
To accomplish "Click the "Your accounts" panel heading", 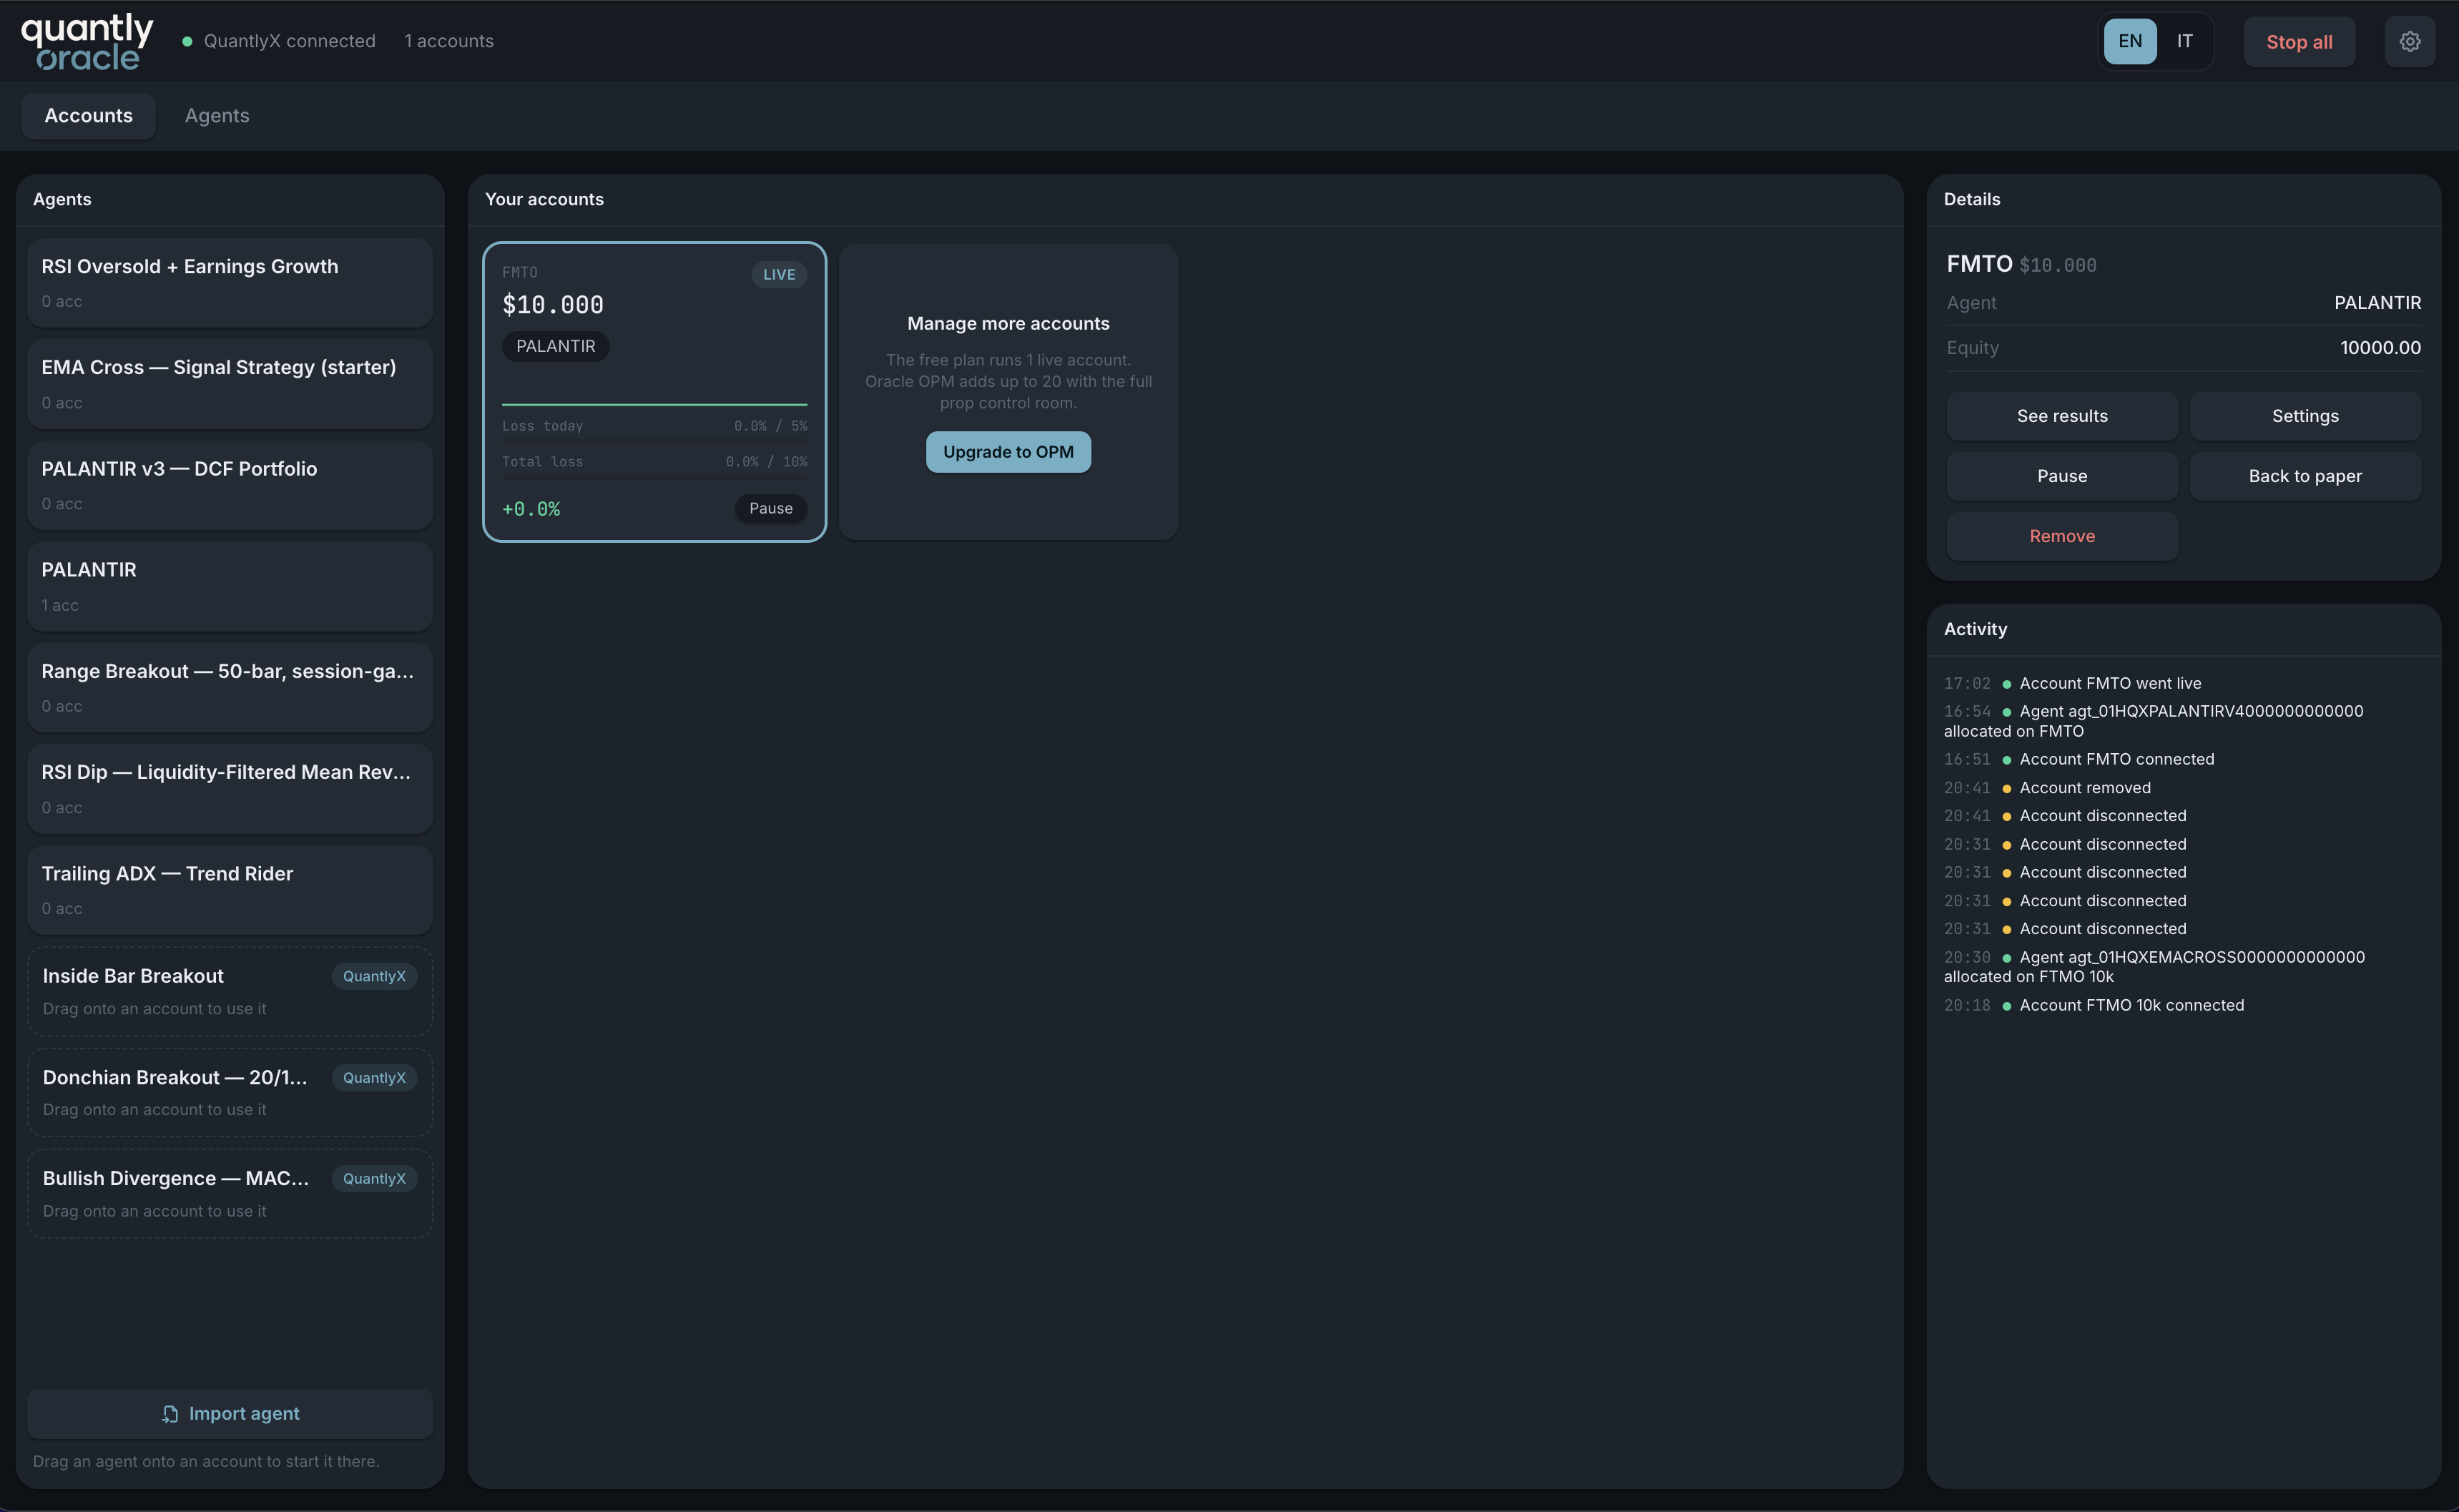I will point(544,200).
